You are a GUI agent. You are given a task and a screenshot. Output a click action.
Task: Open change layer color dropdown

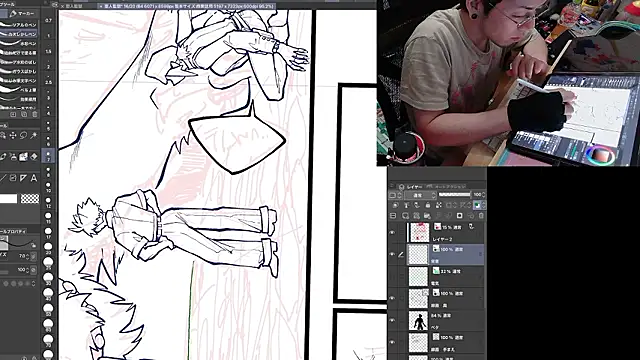[x=484, y=205]
